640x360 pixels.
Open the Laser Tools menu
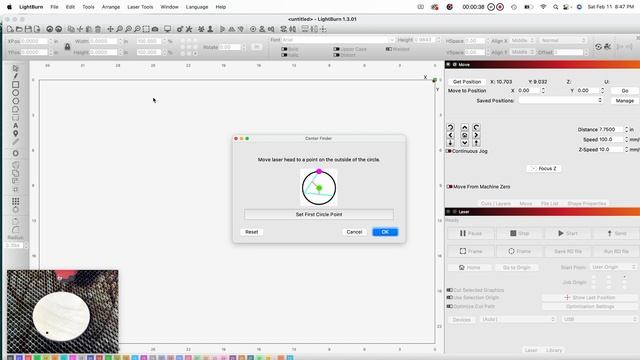tap(140, 7)
